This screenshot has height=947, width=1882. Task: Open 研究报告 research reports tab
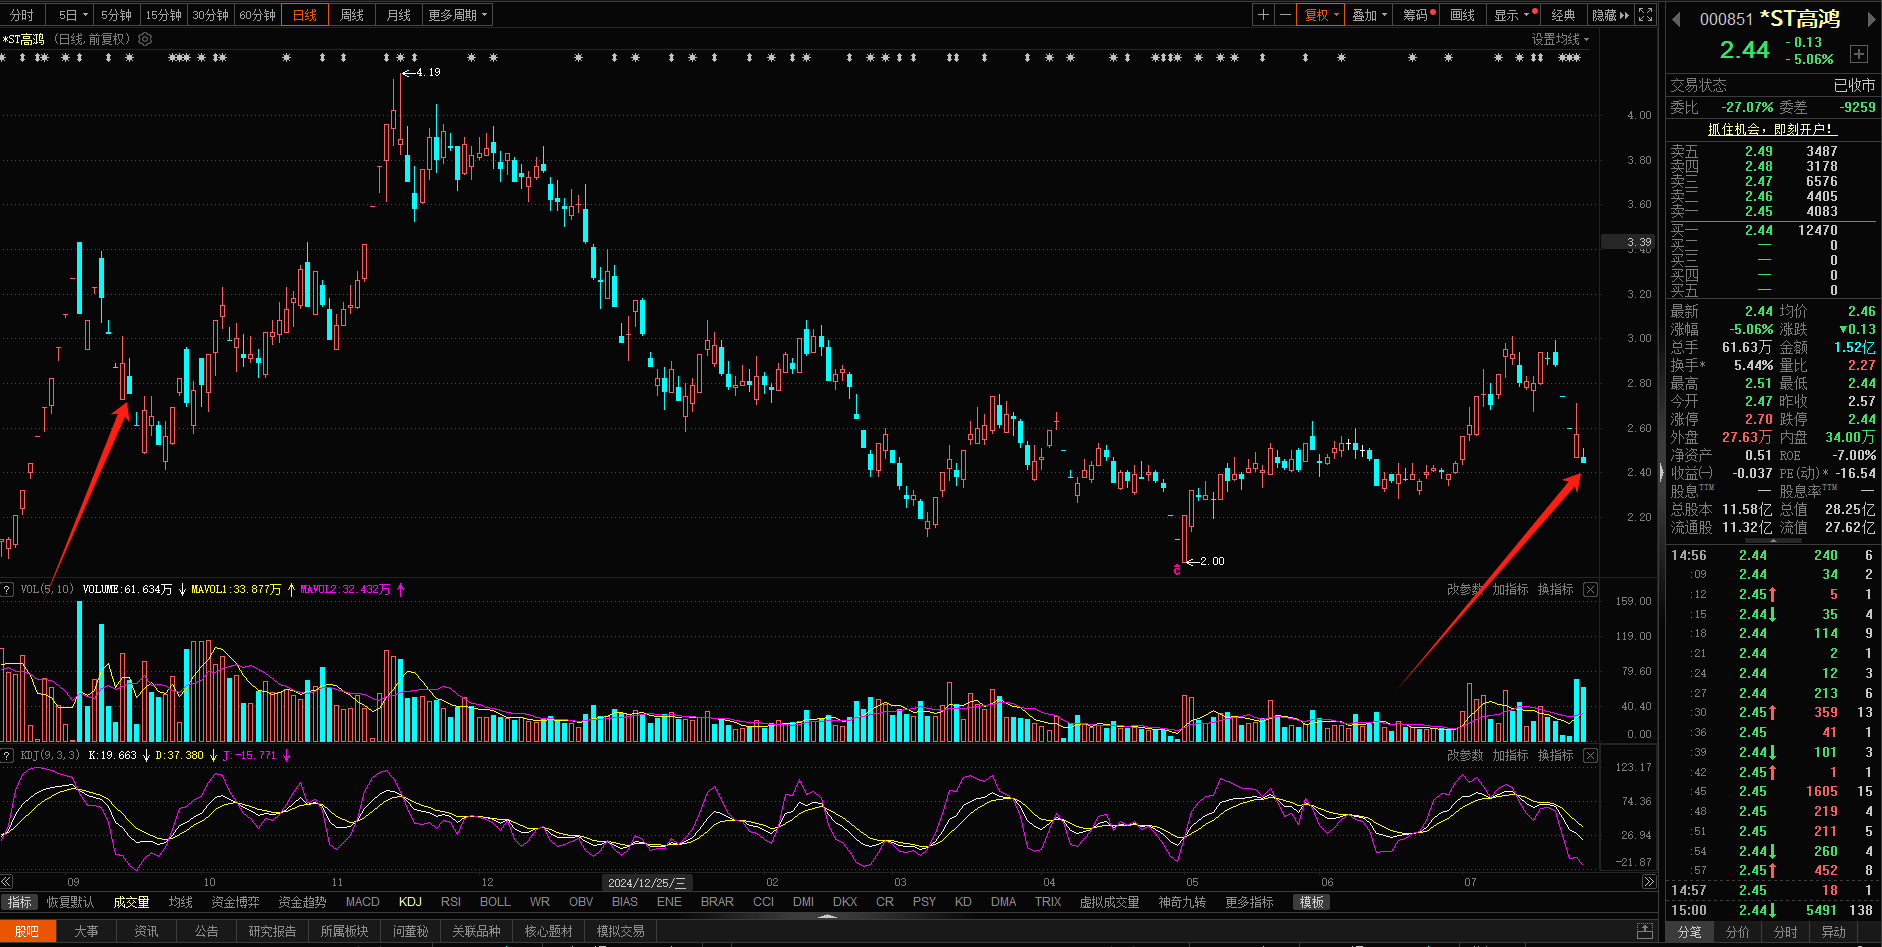click(272, 931)
